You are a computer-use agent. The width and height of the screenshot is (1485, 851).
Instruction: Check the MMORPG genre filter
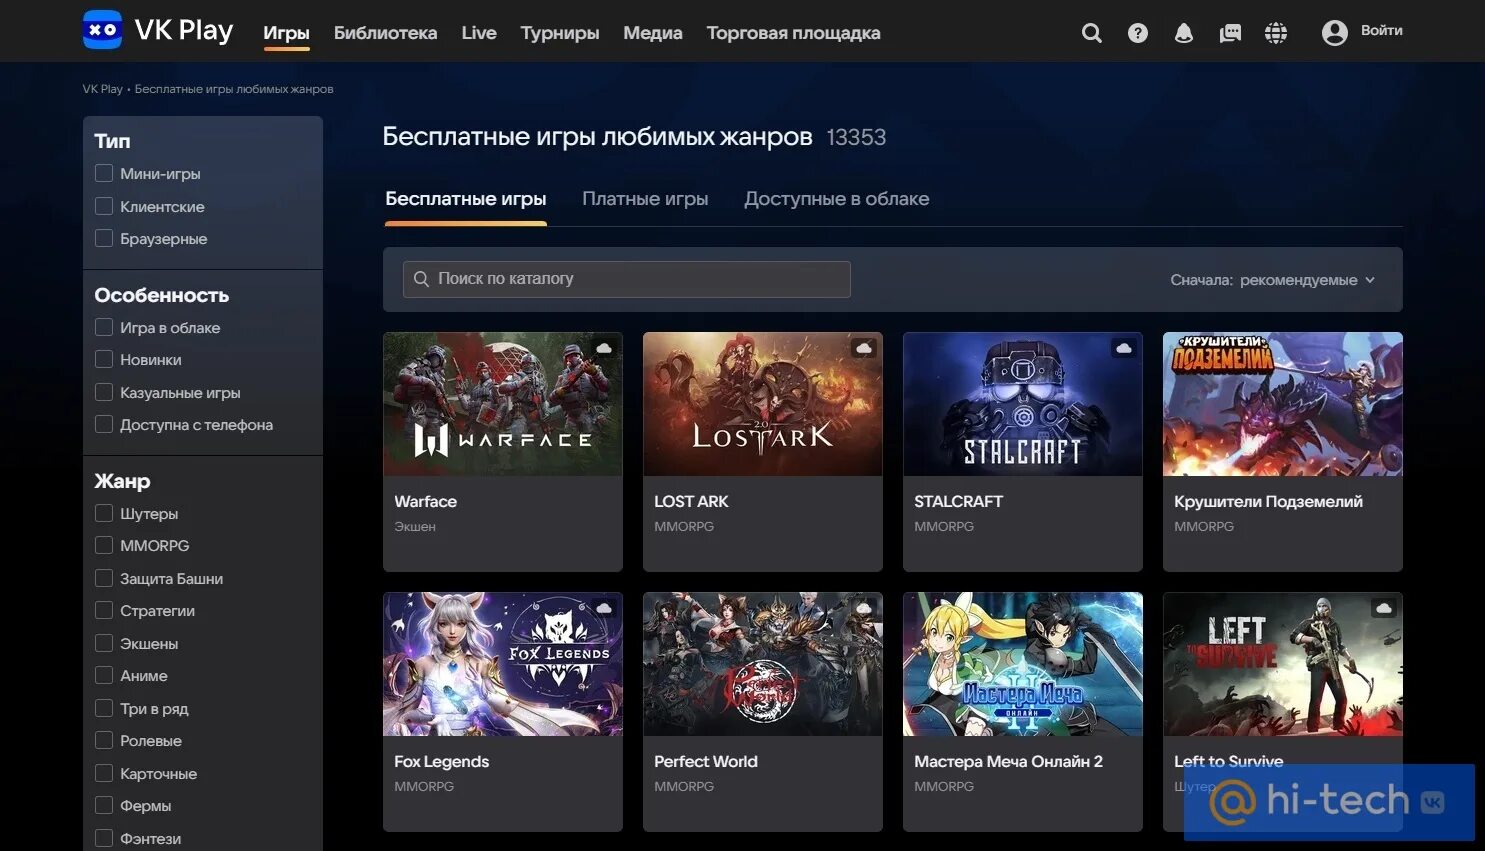[104, 545]
